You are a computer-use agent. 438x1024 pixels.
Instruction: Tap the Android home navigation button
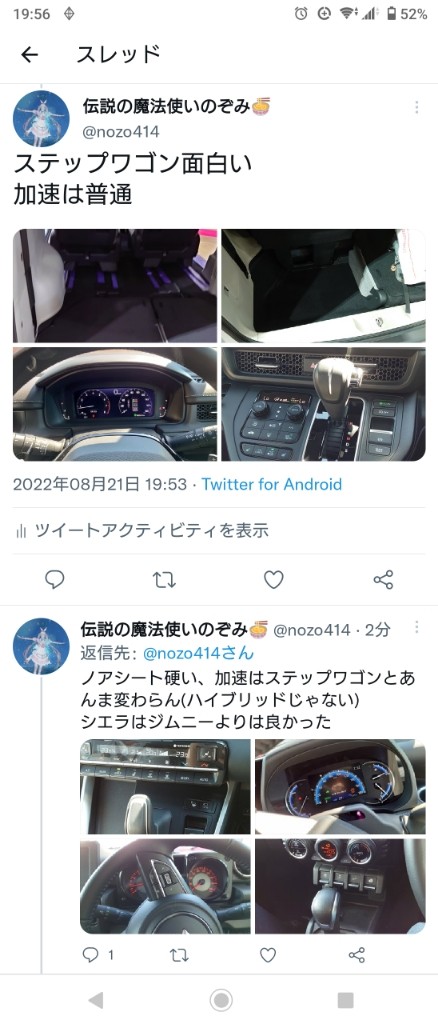tap(221, 999)
